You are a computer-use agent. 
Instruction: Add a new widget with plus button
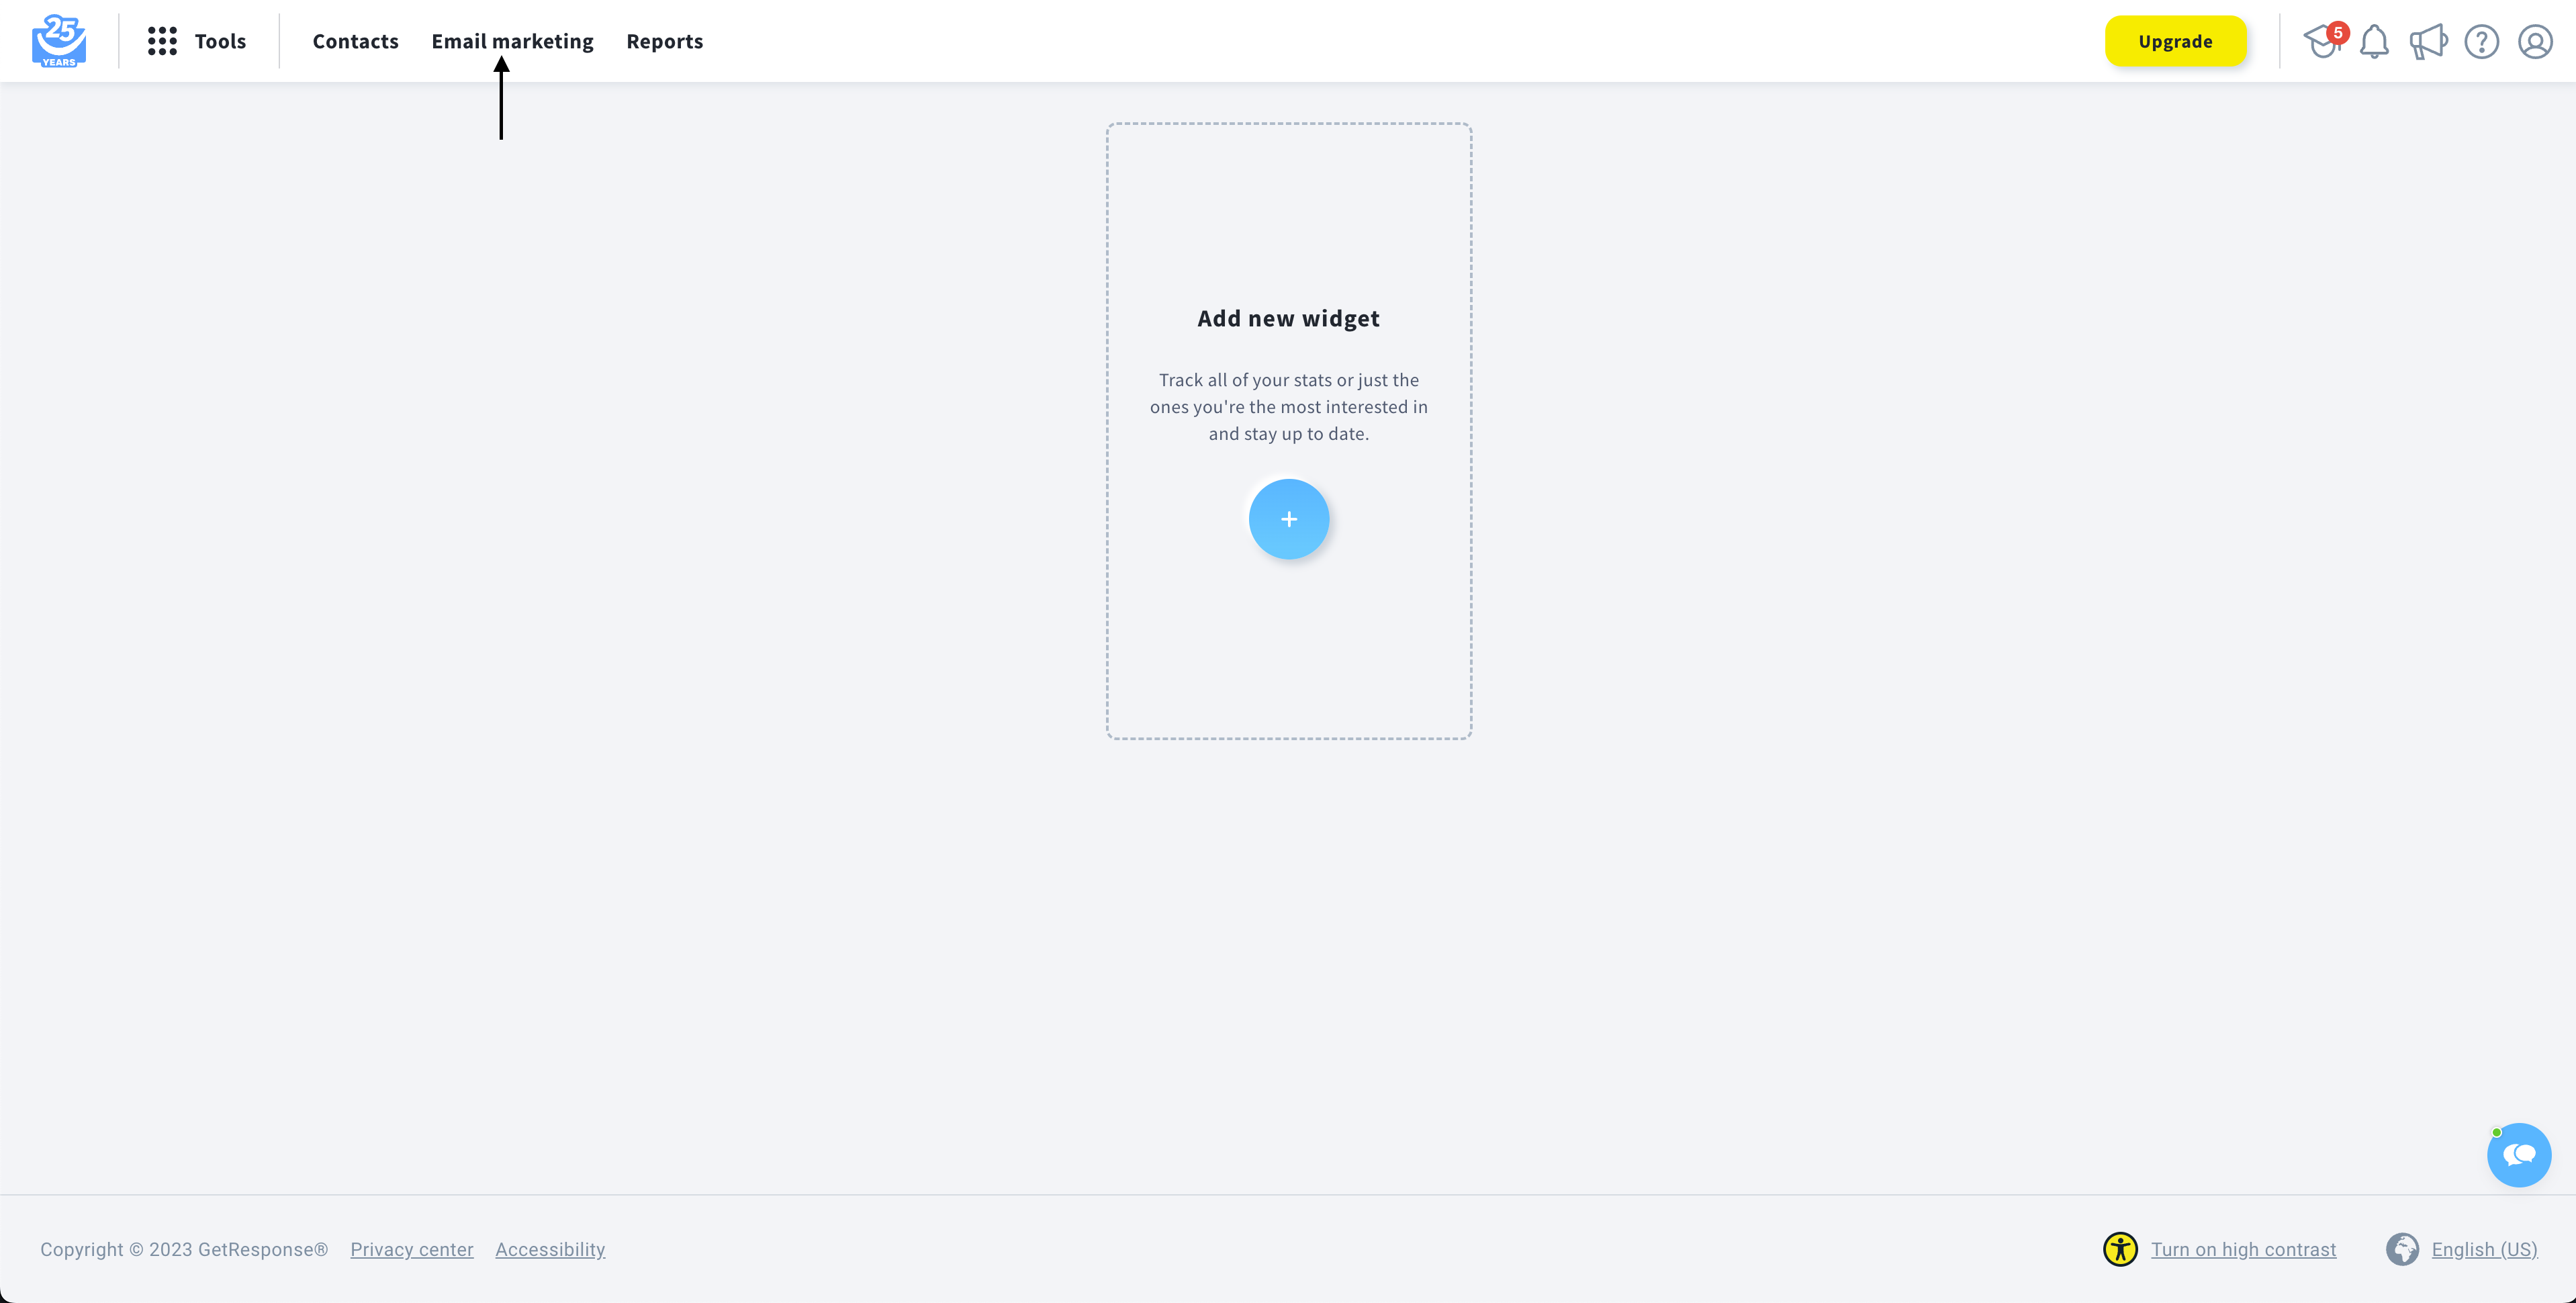(x=1288, y=519)
